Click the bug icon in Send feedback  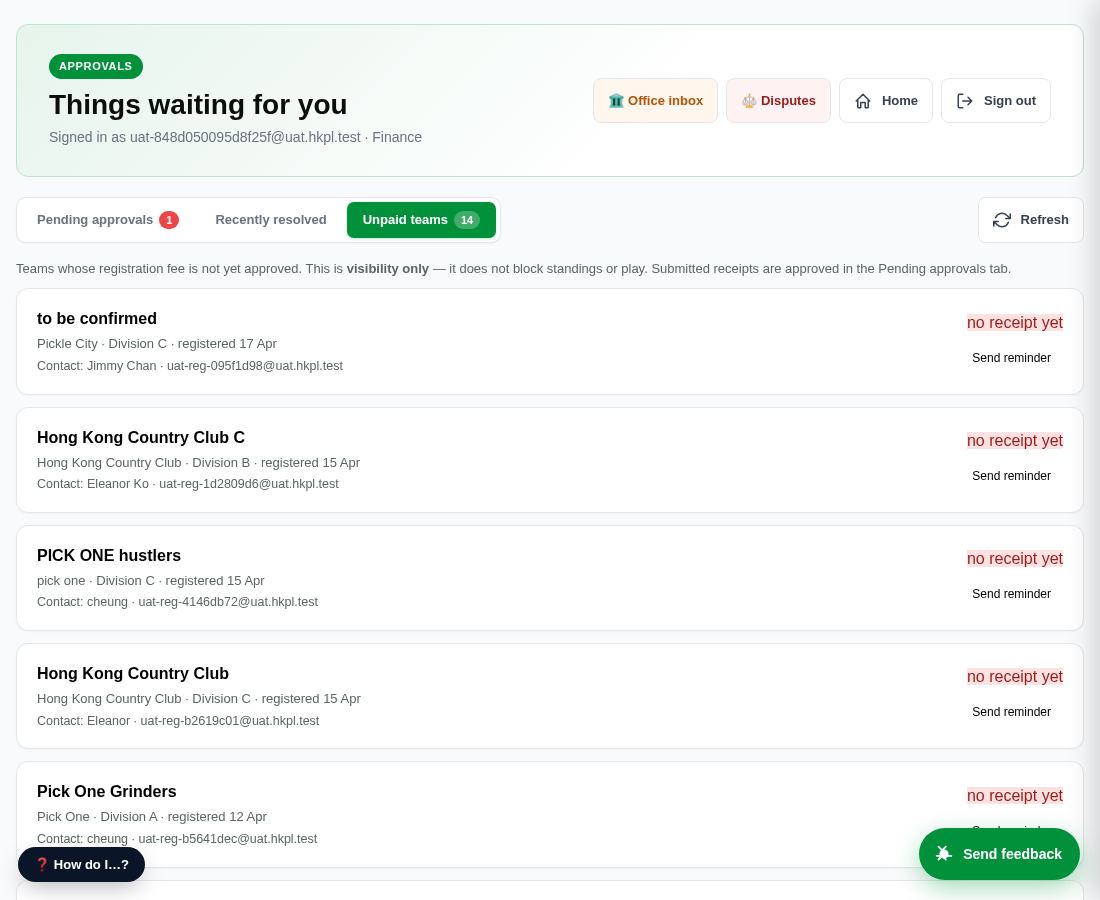[944, 854]
